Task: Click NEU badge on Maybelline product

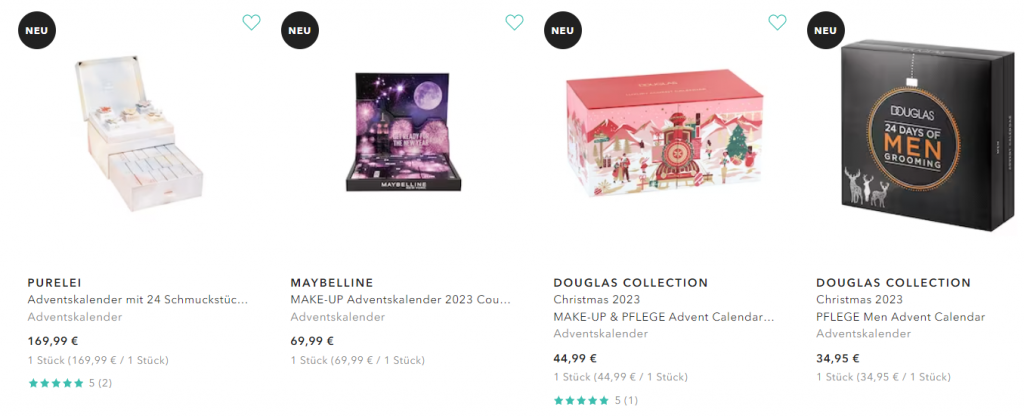Action: click(300, 30)
